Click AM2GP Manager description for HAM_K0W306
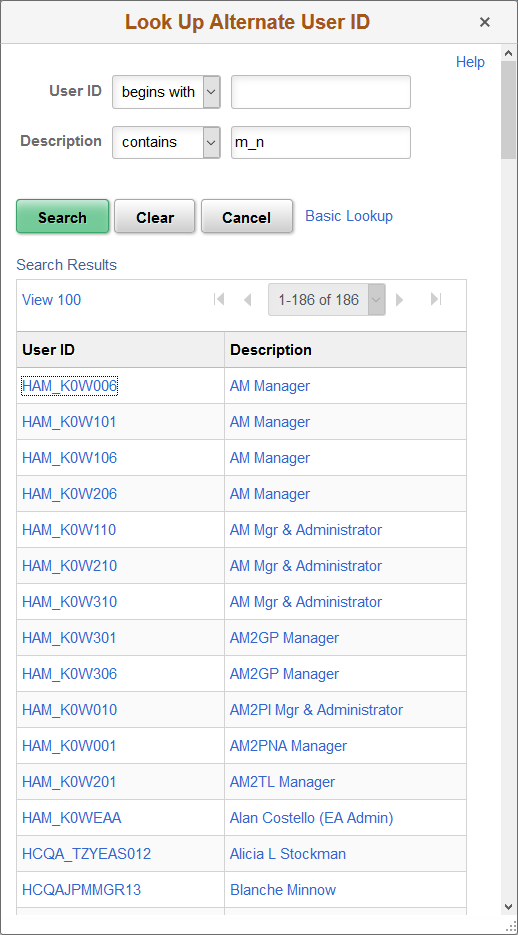The image size is (518, 935). (284, 673)
